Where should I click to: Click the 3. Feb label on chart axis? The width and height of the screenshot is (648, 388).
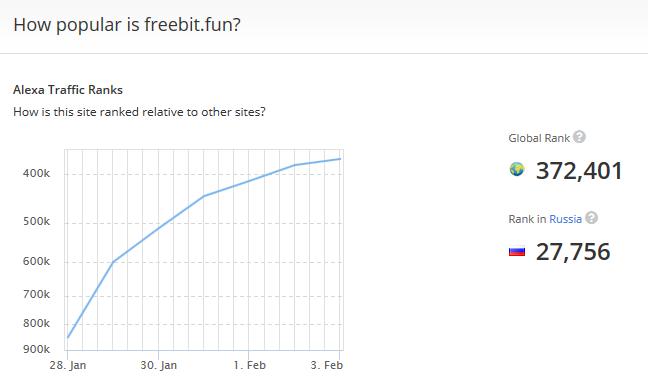(x=327, y=365)
